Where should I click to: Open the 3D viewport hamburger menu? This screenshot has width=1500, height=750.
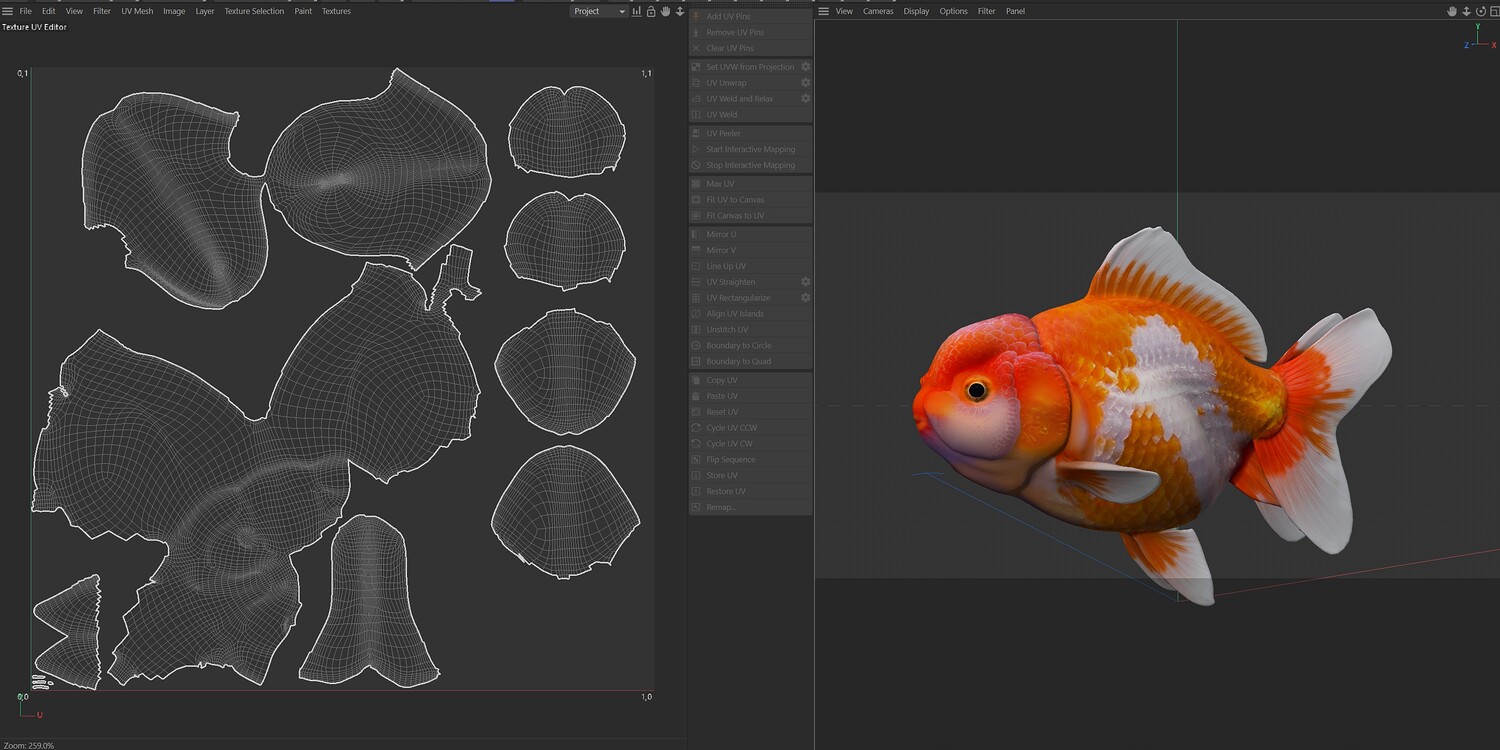click(824, 11)
